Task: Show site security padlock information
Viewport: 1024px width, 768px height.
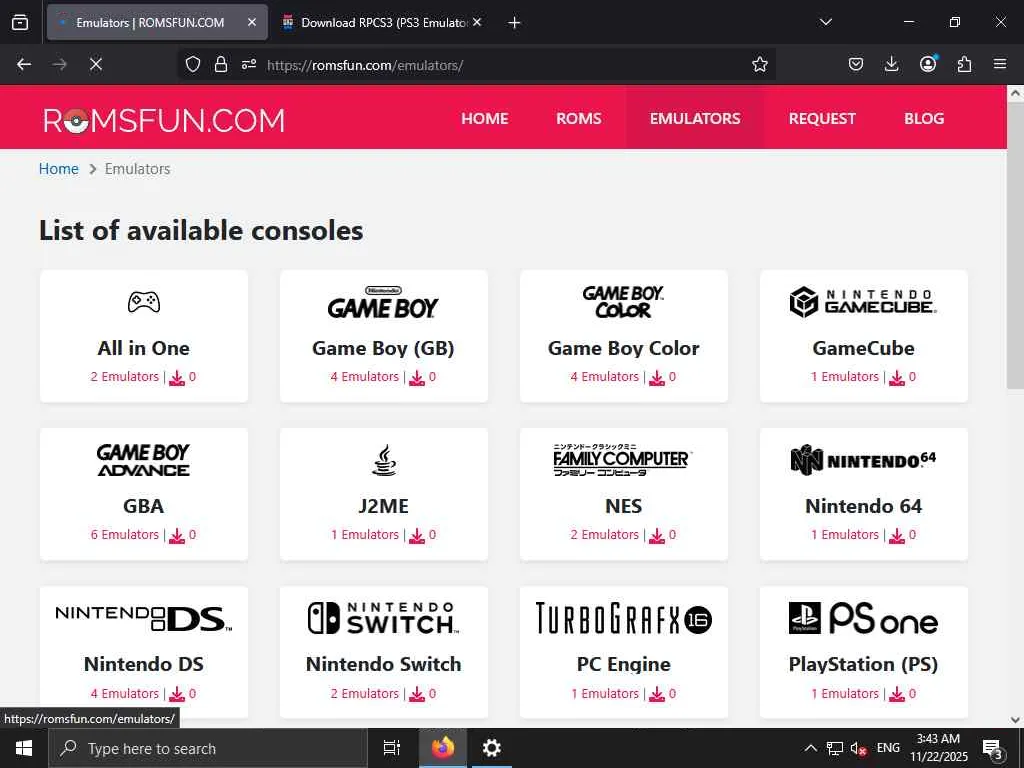Action: [221, 64]
